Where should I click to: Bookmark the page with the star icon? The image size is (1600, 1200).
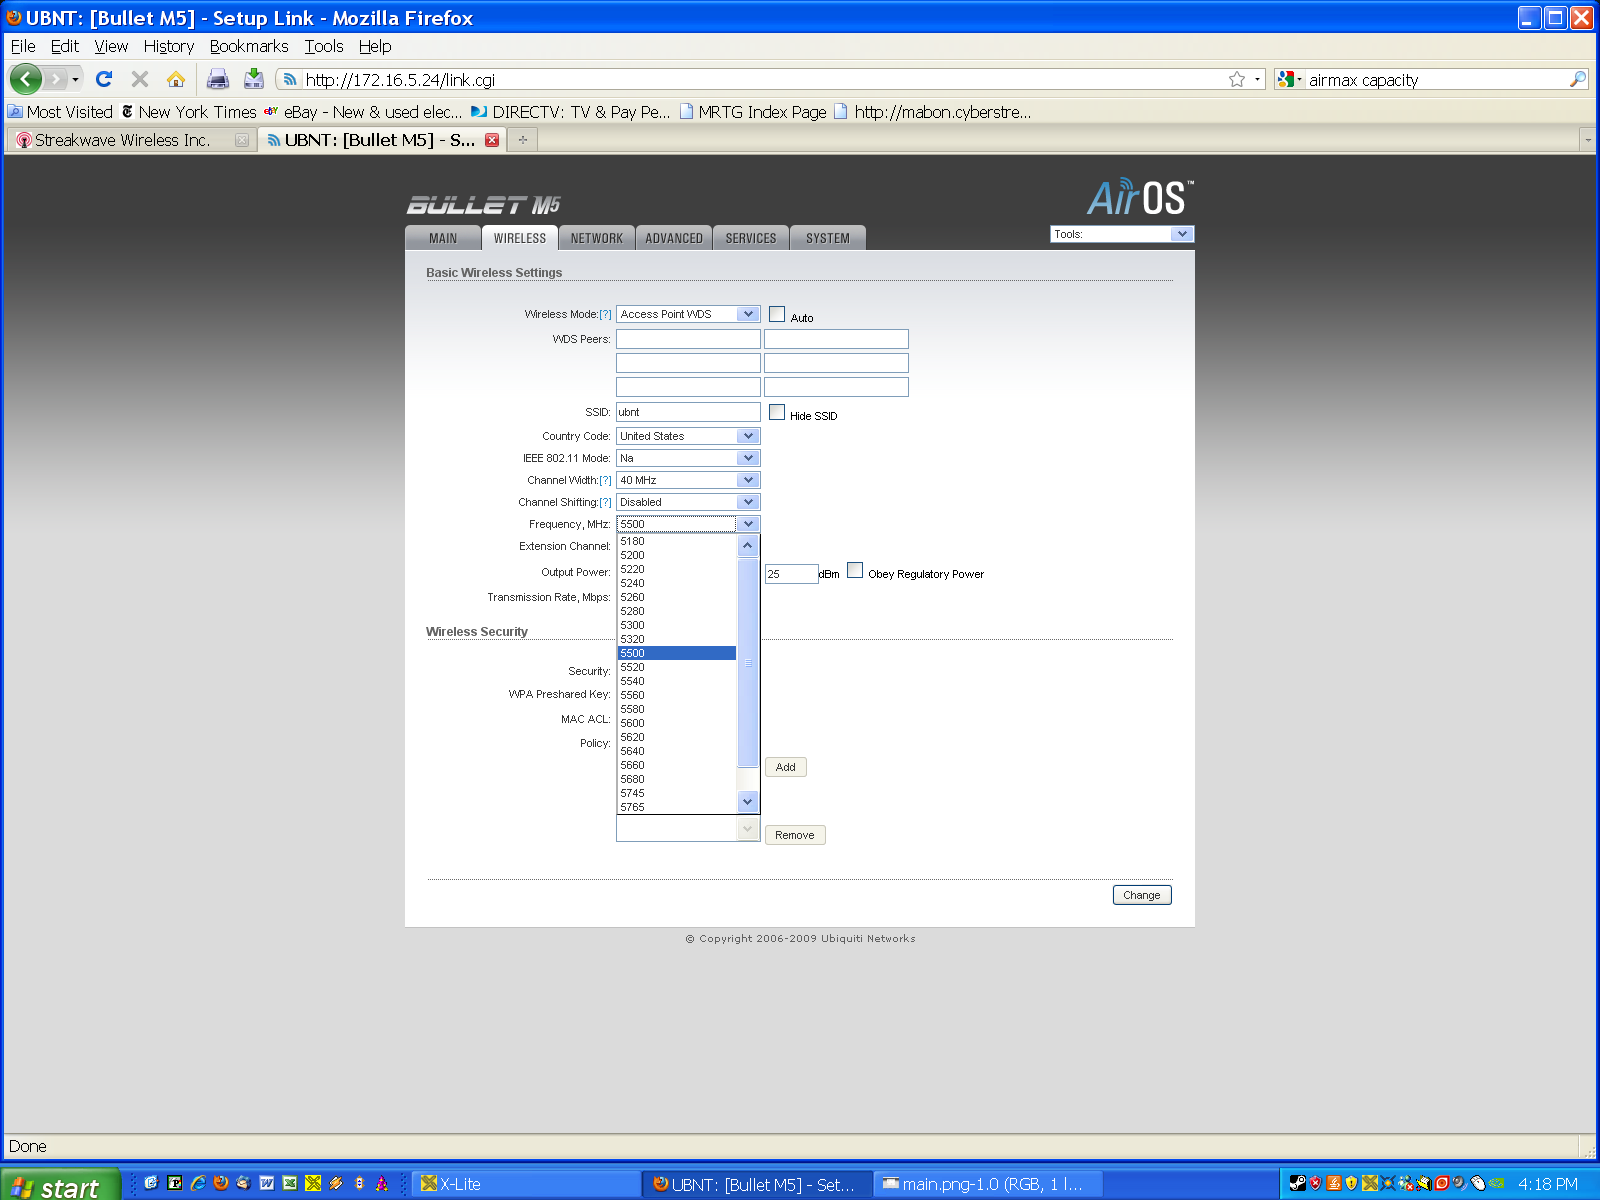coord(1237,79)
